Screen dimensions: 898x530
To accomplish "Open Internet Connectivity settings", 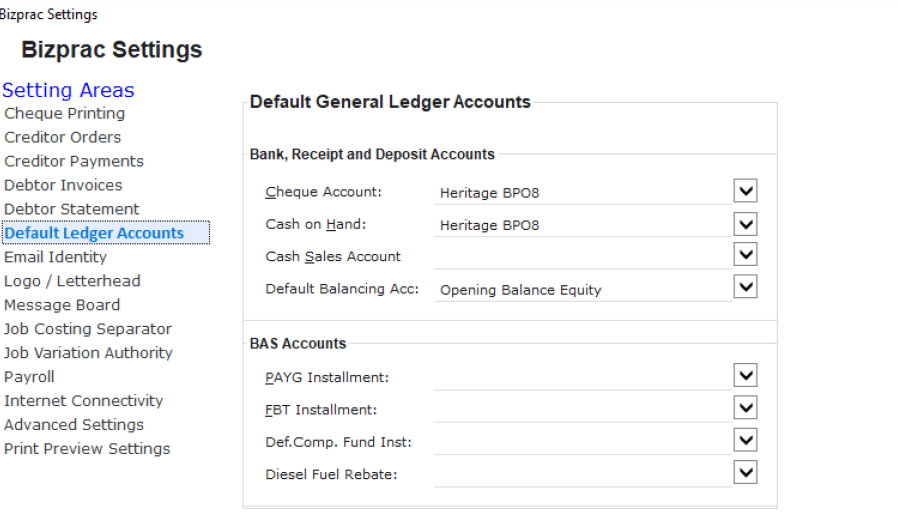I will point(84,401).
